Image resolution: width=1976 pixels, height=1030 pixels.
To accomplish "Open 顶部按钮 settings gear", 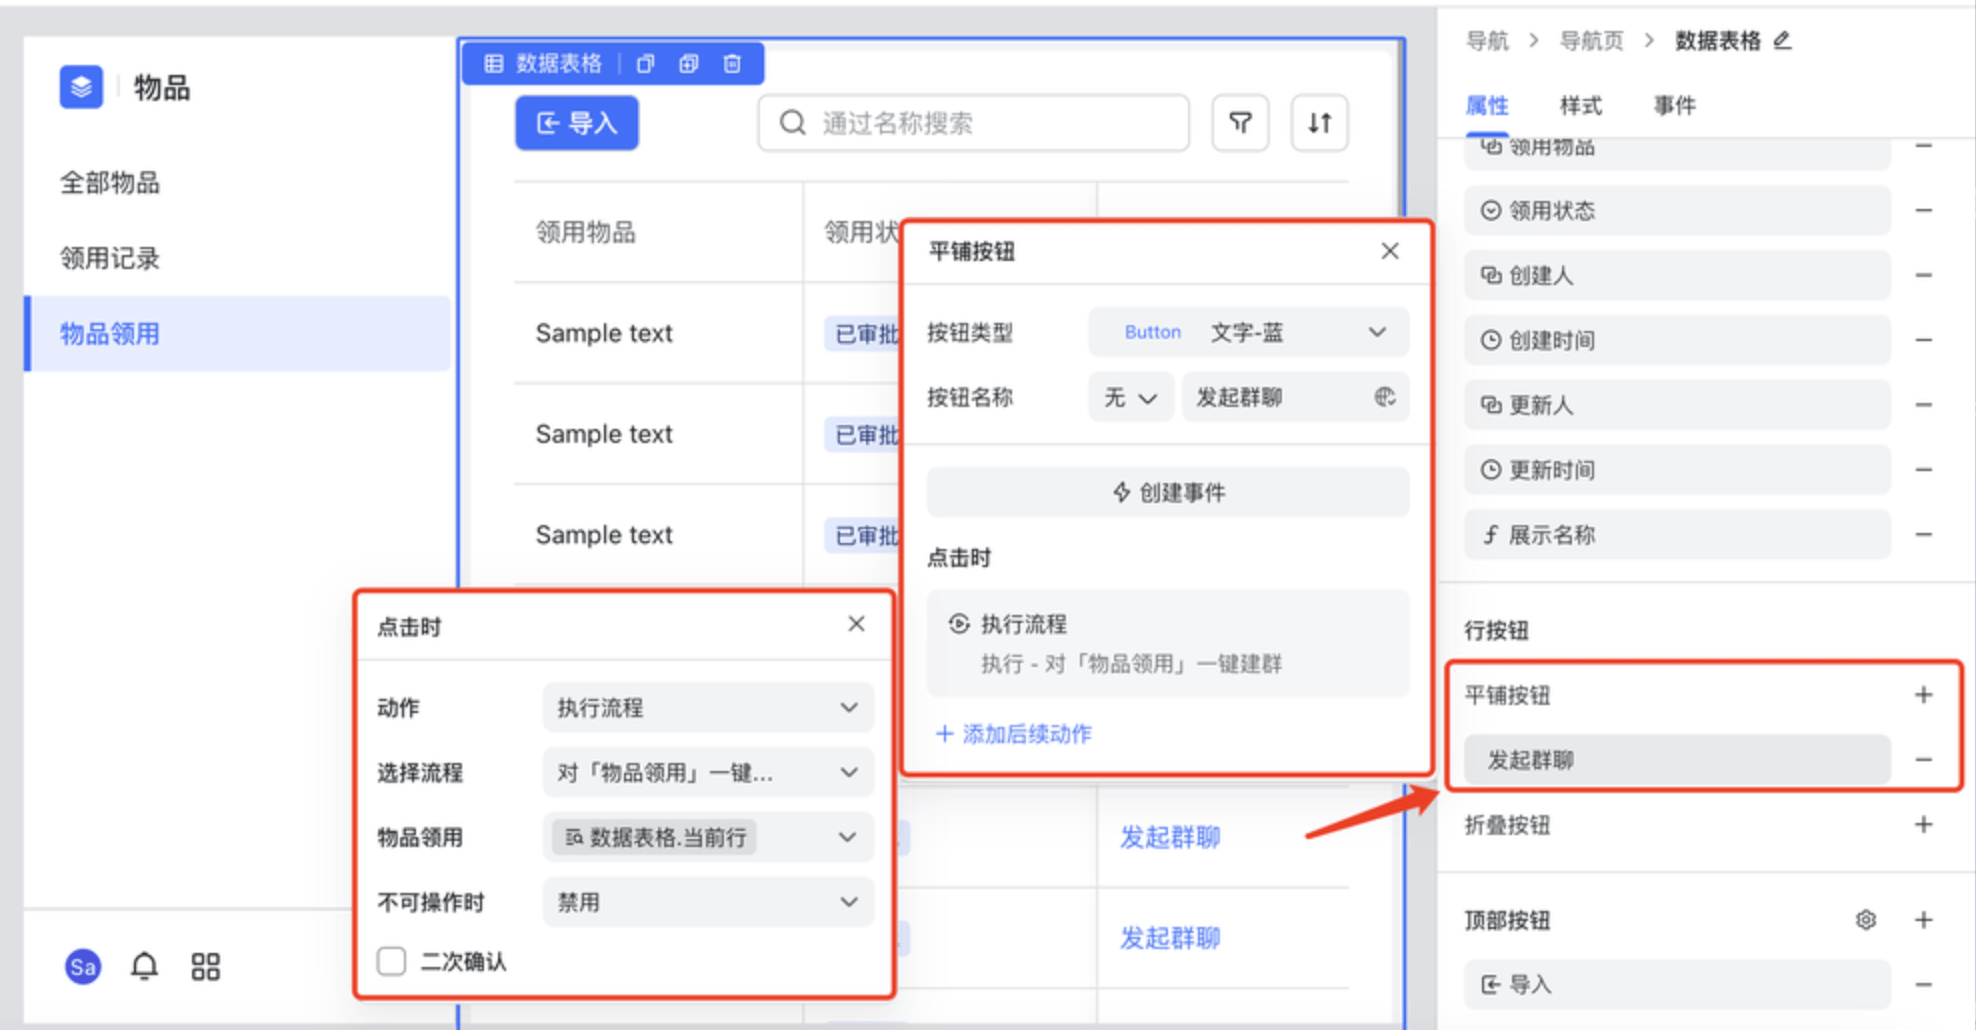I will 1866,920.
